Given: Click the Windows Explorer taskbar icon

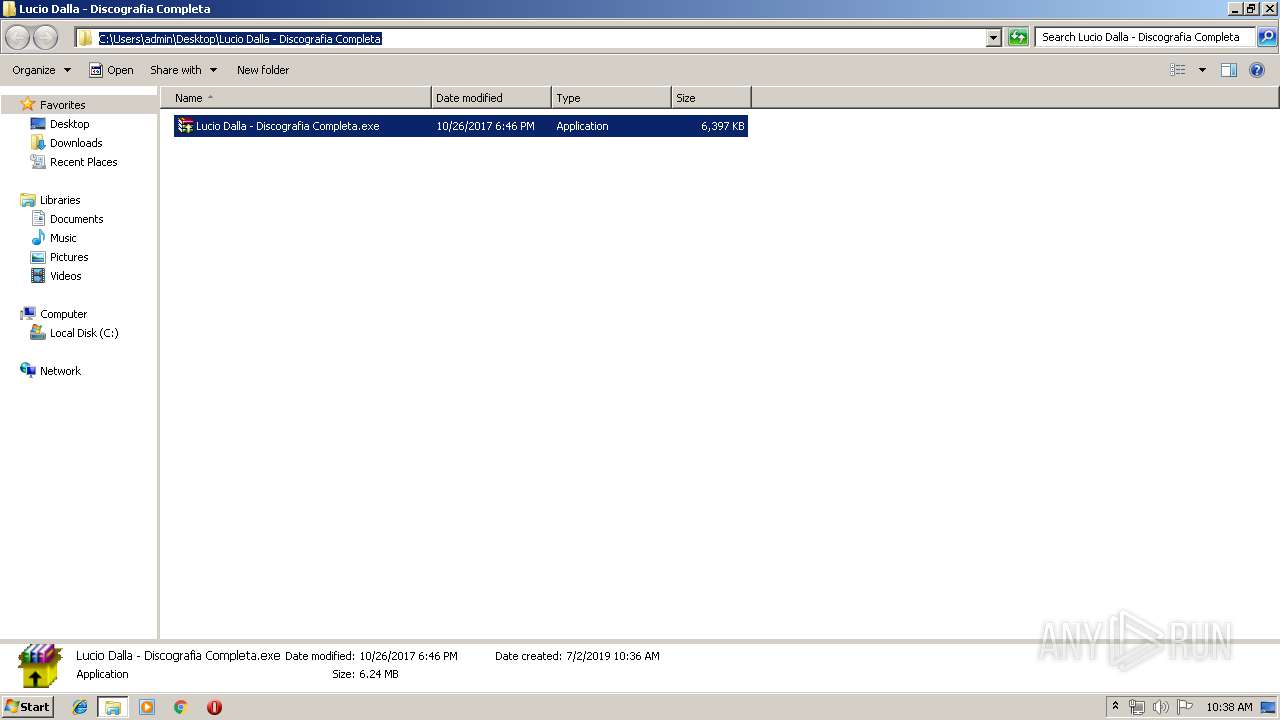Looking at the screenshot, I should (x=113, y=707).
